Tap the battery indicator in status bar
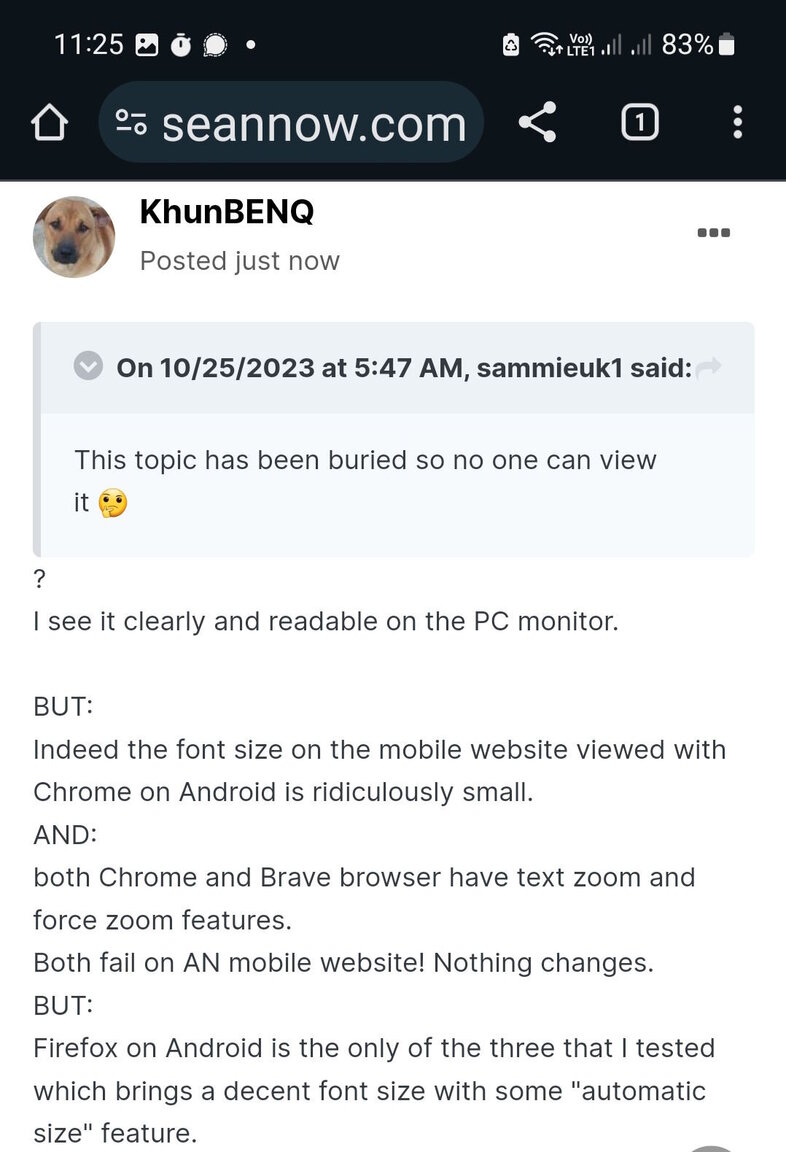Image resolution: width=786 pixels, height=1152 pixels. 726,45
